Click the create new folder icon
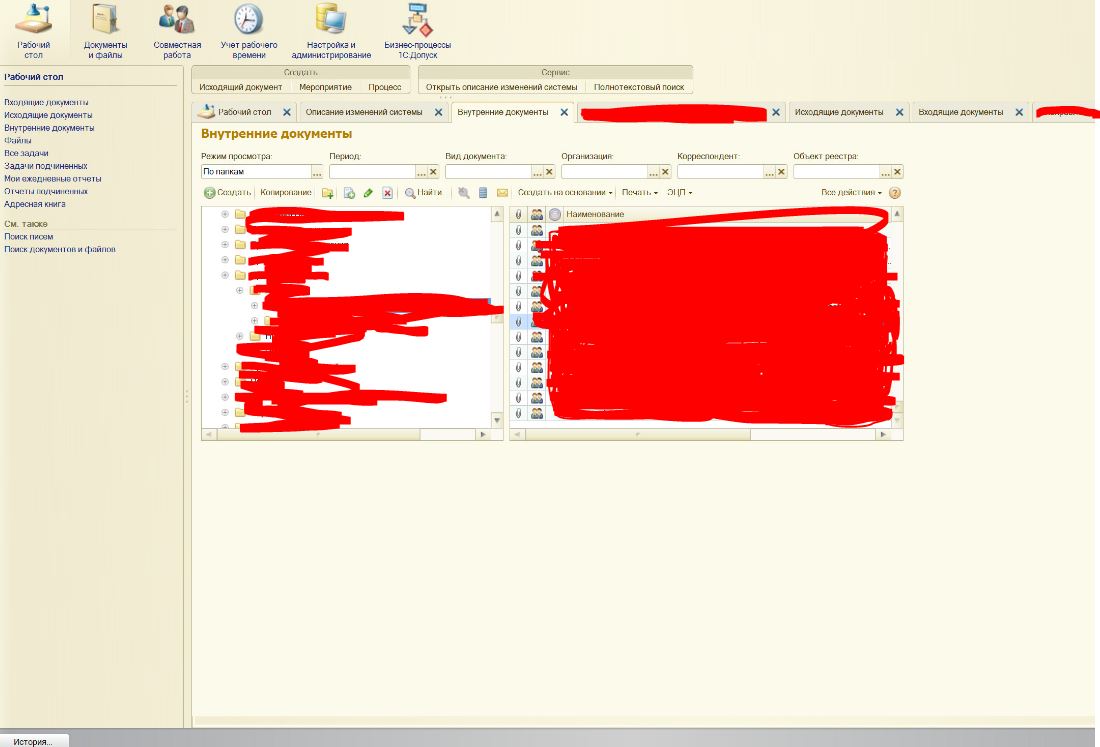 (327, 193)
